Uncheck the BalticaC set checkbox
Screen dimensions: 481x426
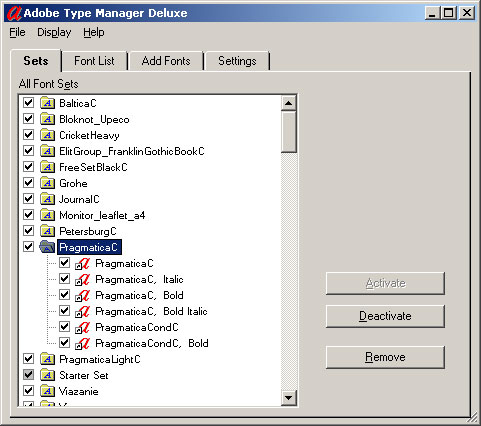[29, 103]
